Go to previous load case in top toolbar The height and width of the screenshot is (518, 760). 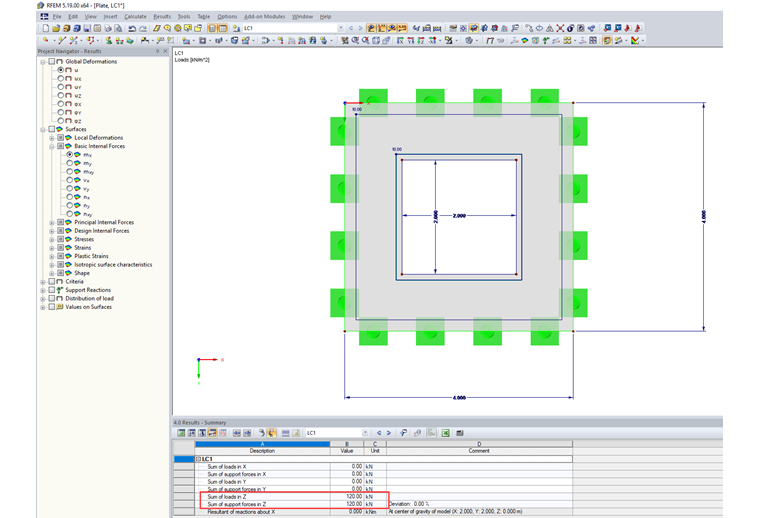(x=351, y=28)
